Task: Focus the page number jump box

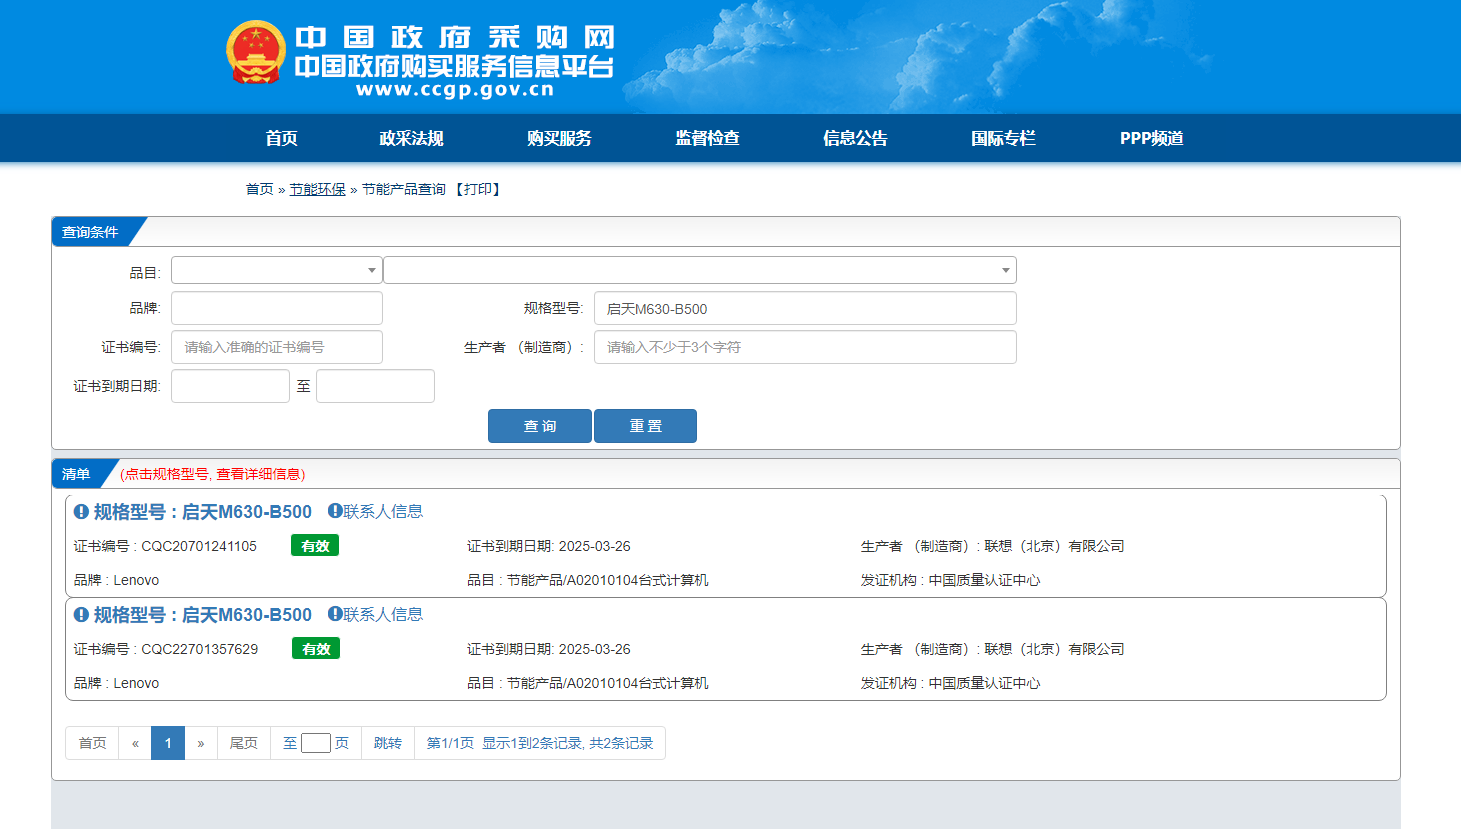Action: 316,743
